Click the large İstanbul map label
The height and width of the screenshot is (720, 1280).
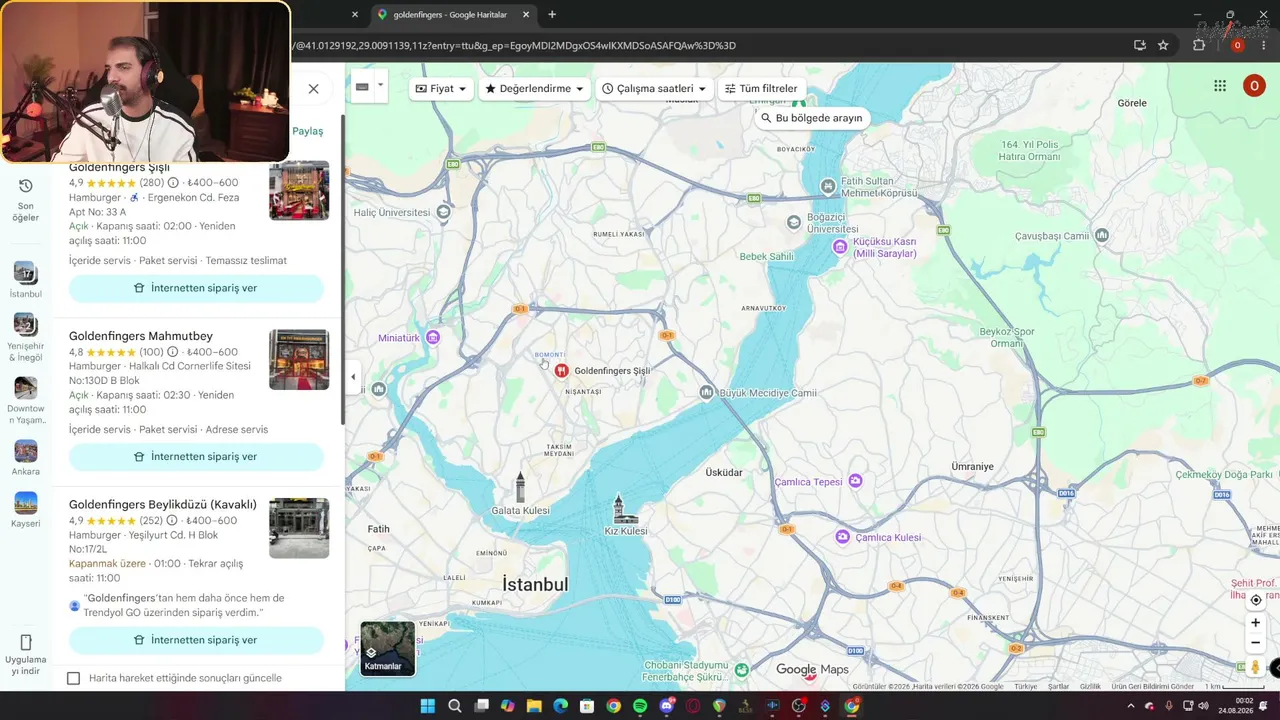tap(535, 584)
